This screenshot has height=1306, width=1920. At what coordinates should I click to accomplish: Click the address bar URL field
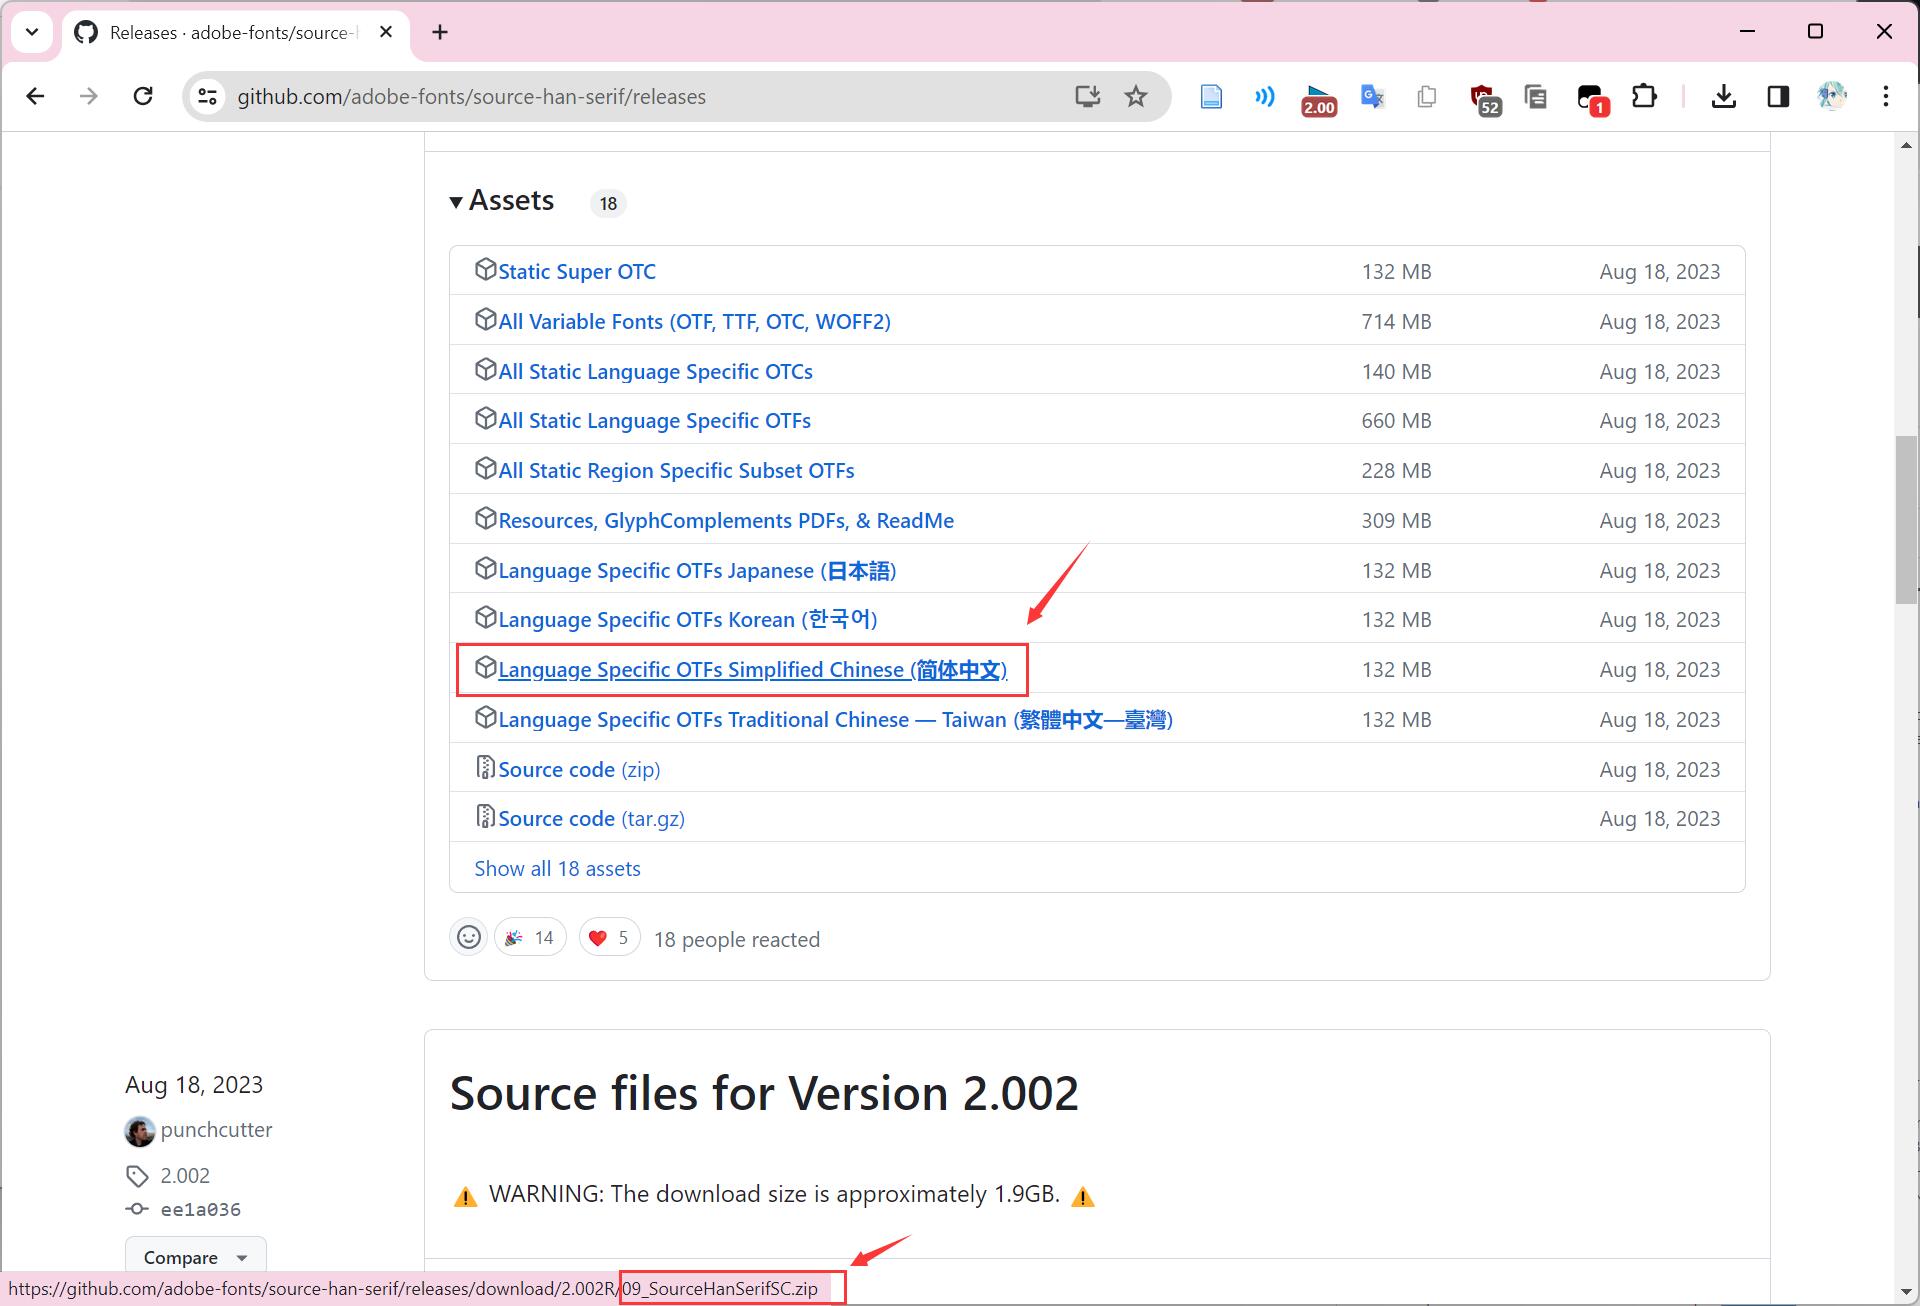coord(640,96)
